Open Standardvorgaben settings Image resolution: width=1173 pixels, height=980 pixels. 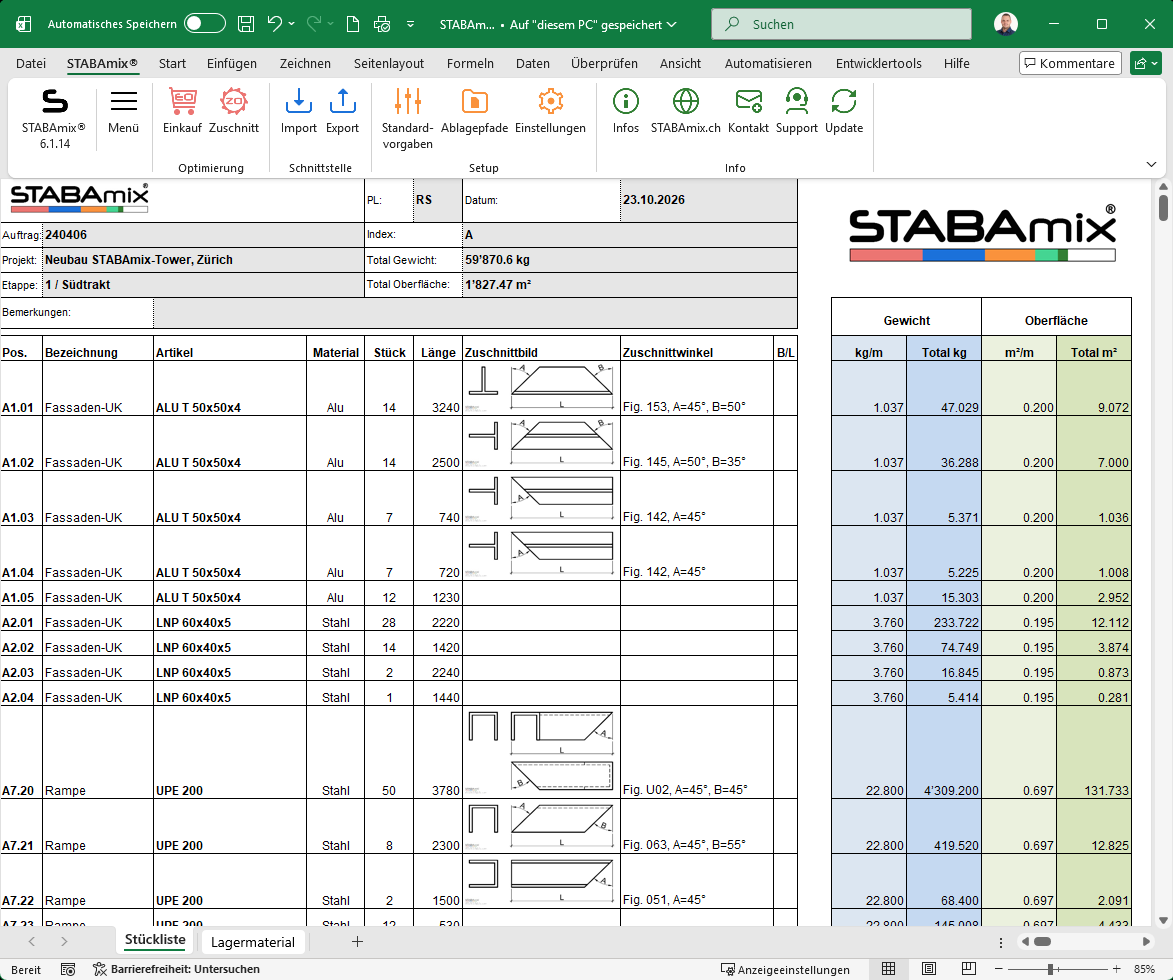click(408, 118)
